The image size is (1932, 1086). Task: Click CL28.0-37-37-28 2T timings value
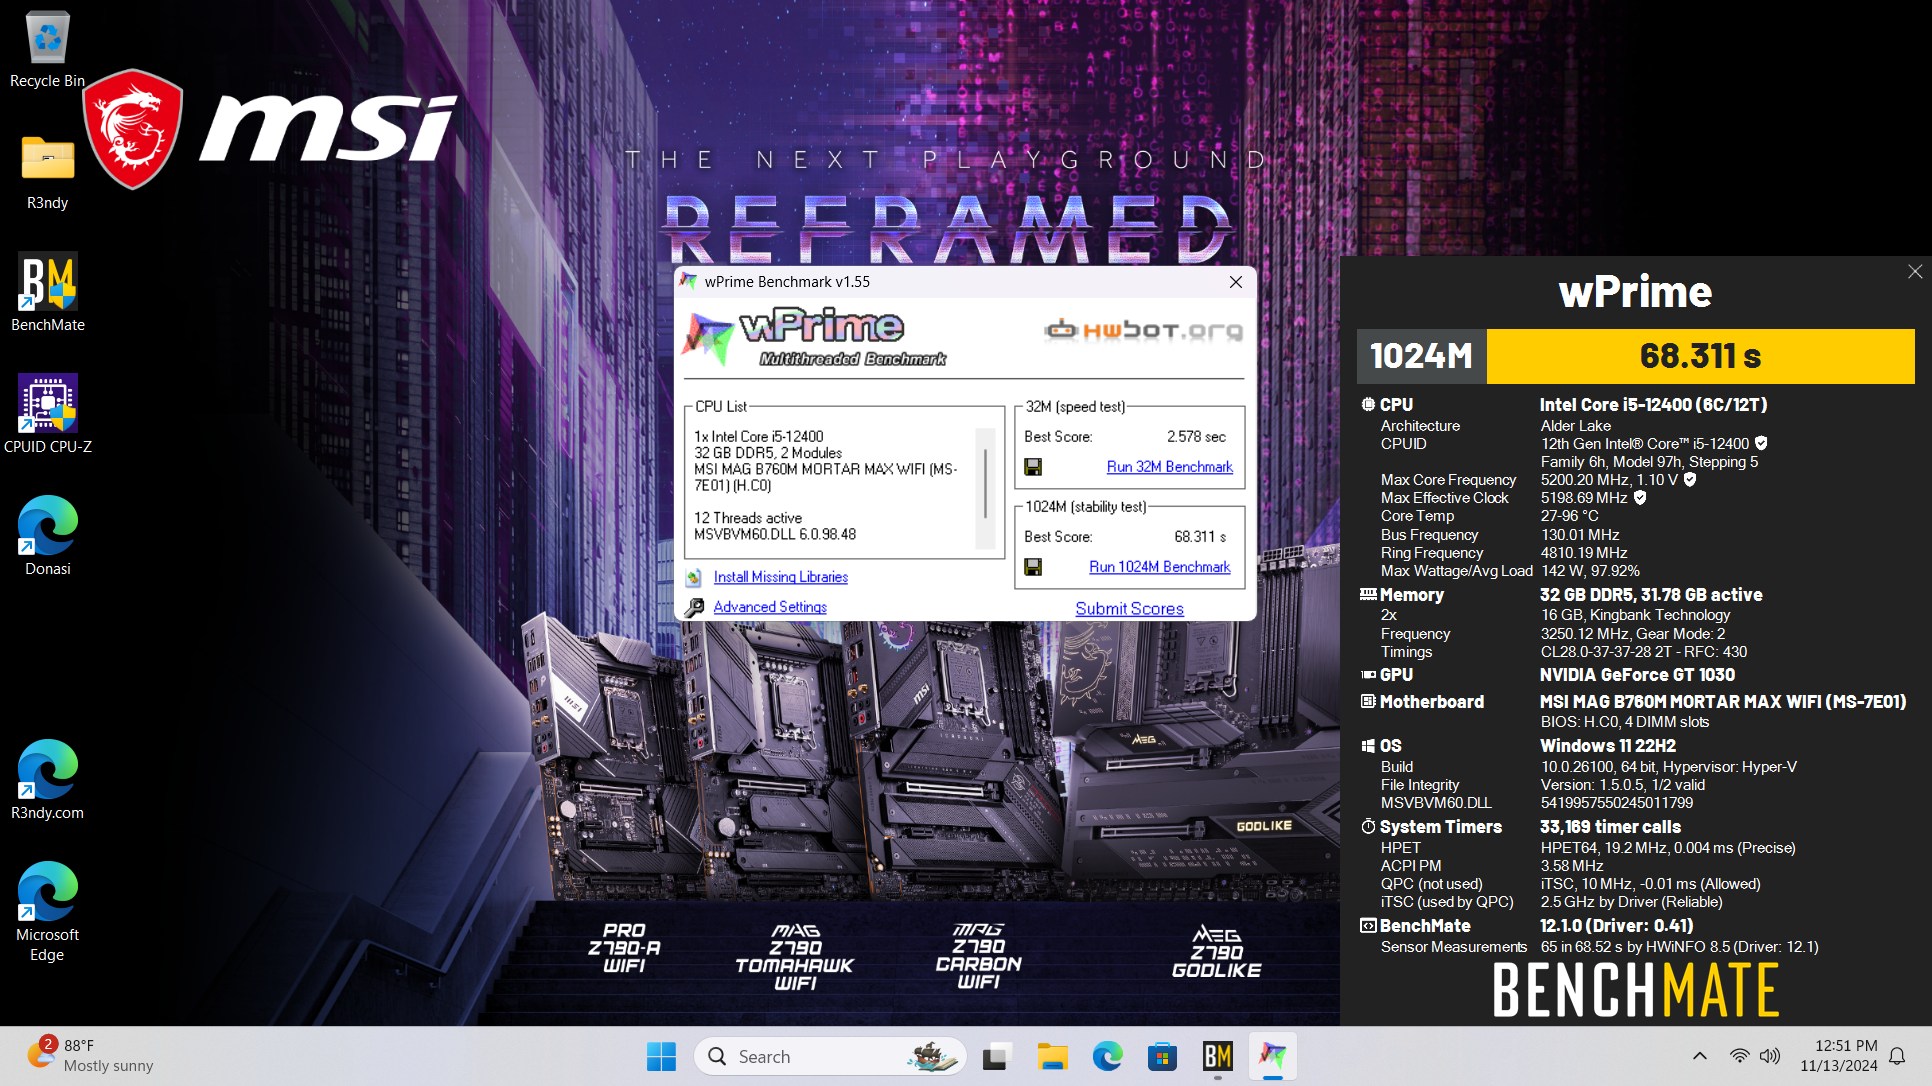click(x=1644, y=652)
